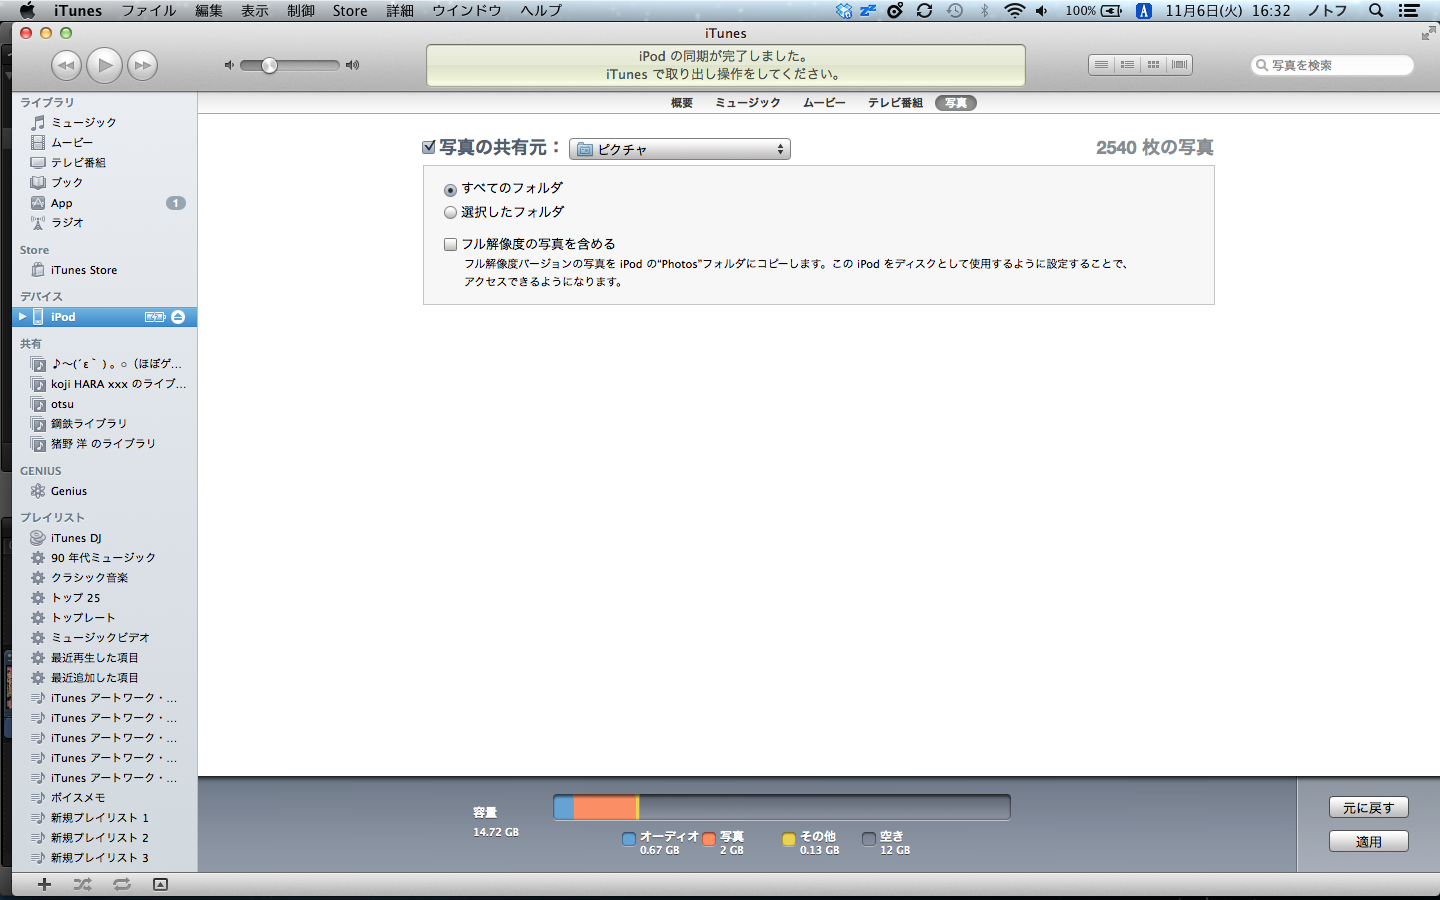The height and width of the screenshot is (900, 1440).
Task: Eject the iPod device
Action: click(178, 317)
